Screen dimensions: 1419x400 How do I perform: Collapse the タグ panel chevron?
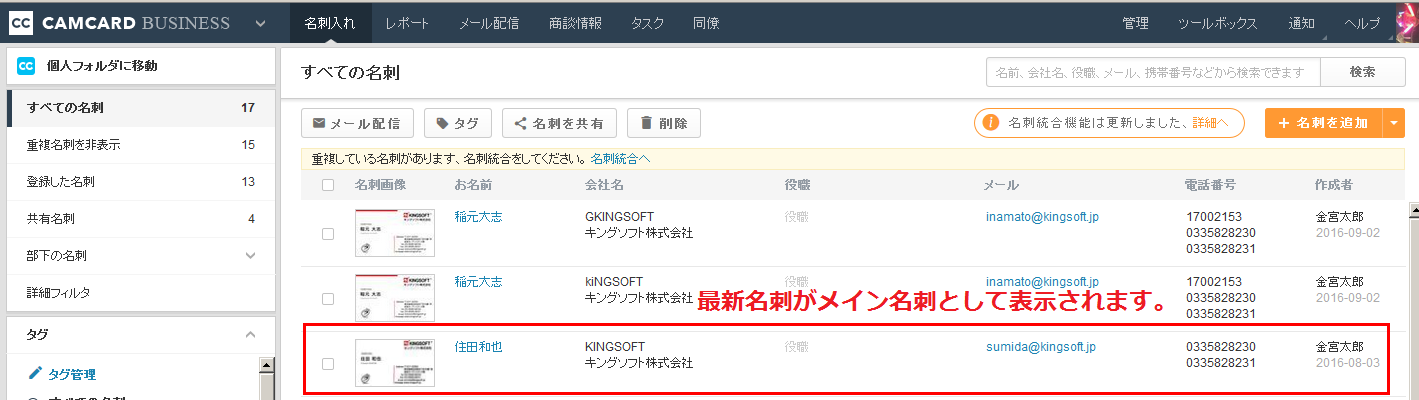pos(250,334)
